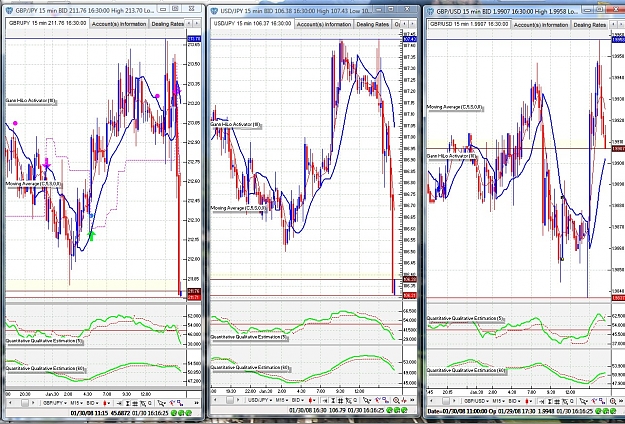Click chart scroll-left arrow in GBP/JPY window

(10, 403)
